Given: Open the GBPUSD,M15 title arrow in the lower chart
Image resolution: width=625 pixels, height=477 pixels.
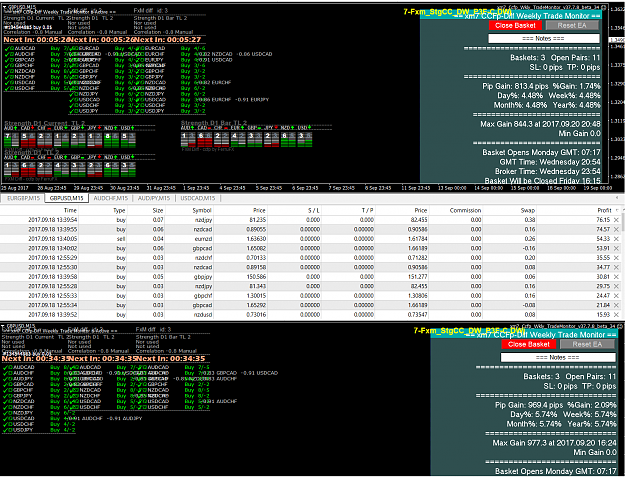Looking at the screenshot, I should click(3, 326).
